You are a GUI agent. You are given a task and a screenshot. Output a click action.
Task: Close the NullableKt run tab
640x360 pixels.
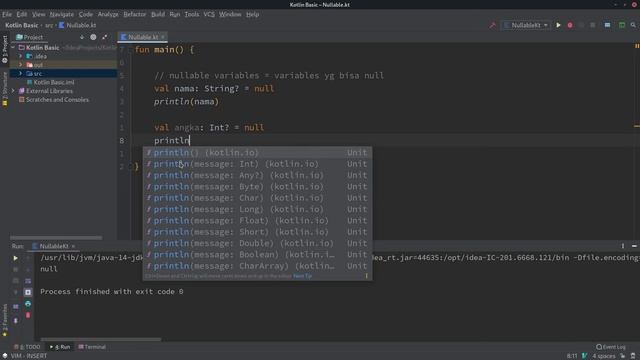[73, 246]
